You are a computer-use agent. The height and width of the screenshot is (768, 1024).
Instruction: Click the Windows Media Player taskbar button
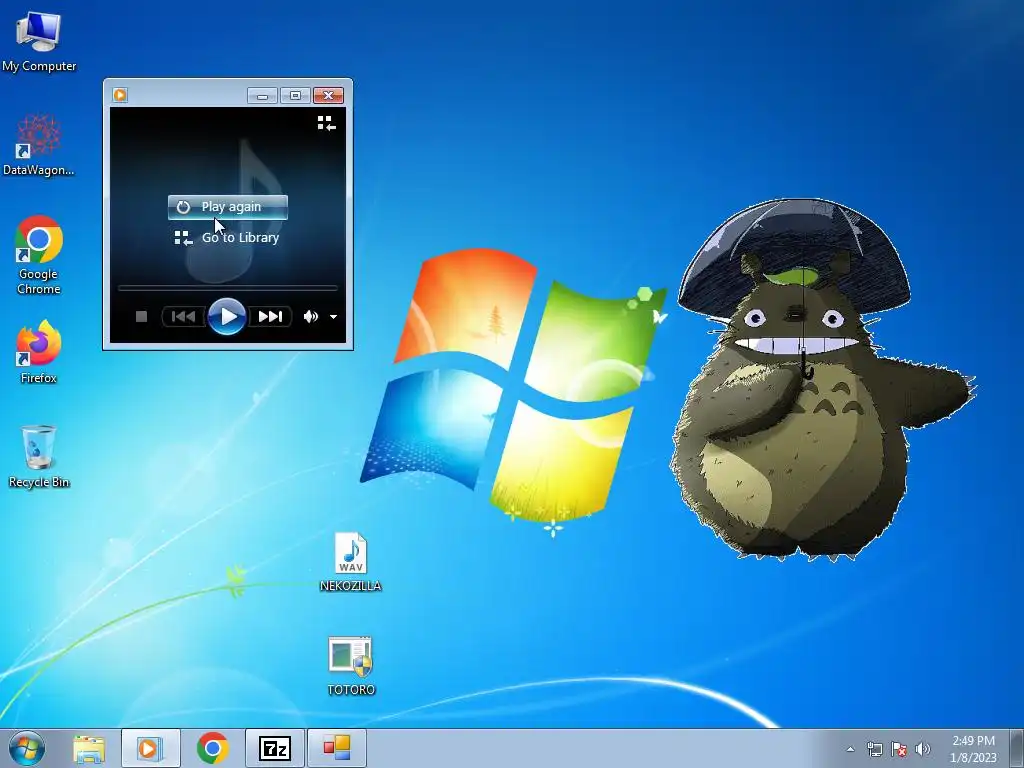[x=150, y=748]
